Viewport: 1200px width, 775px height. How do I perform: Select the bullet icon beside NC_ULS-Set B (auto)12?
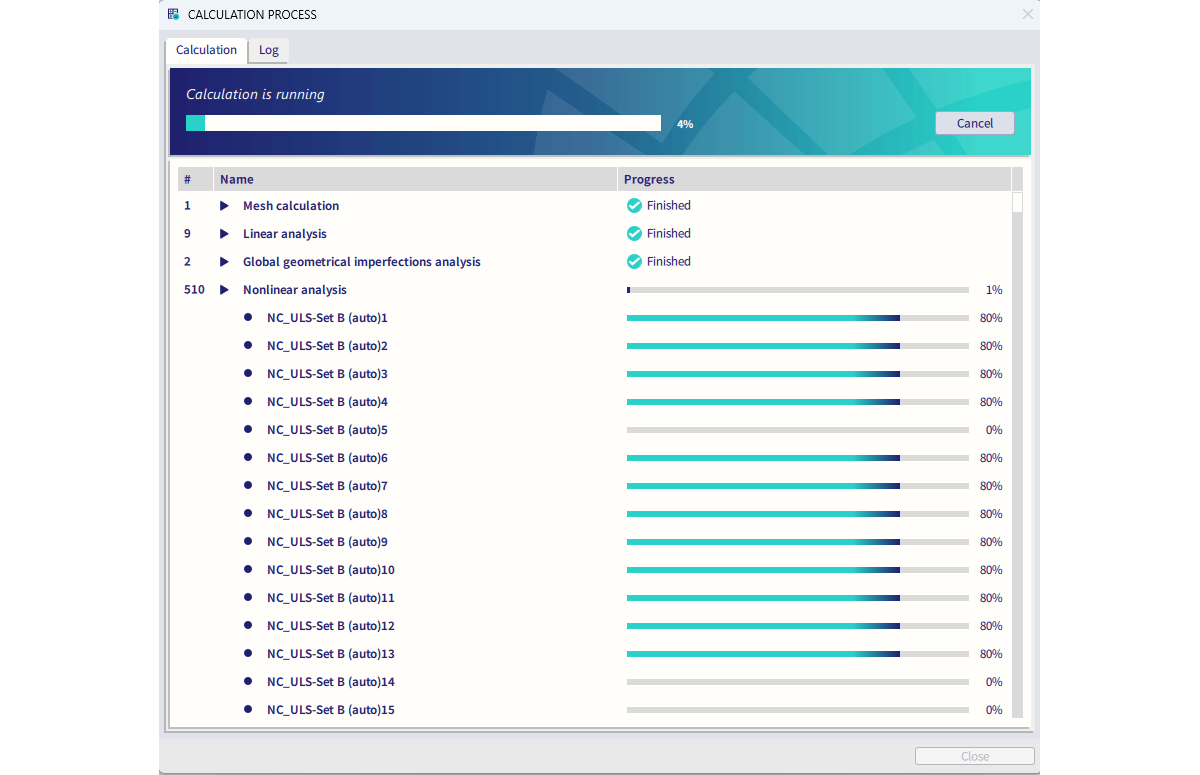coord(247,625)
